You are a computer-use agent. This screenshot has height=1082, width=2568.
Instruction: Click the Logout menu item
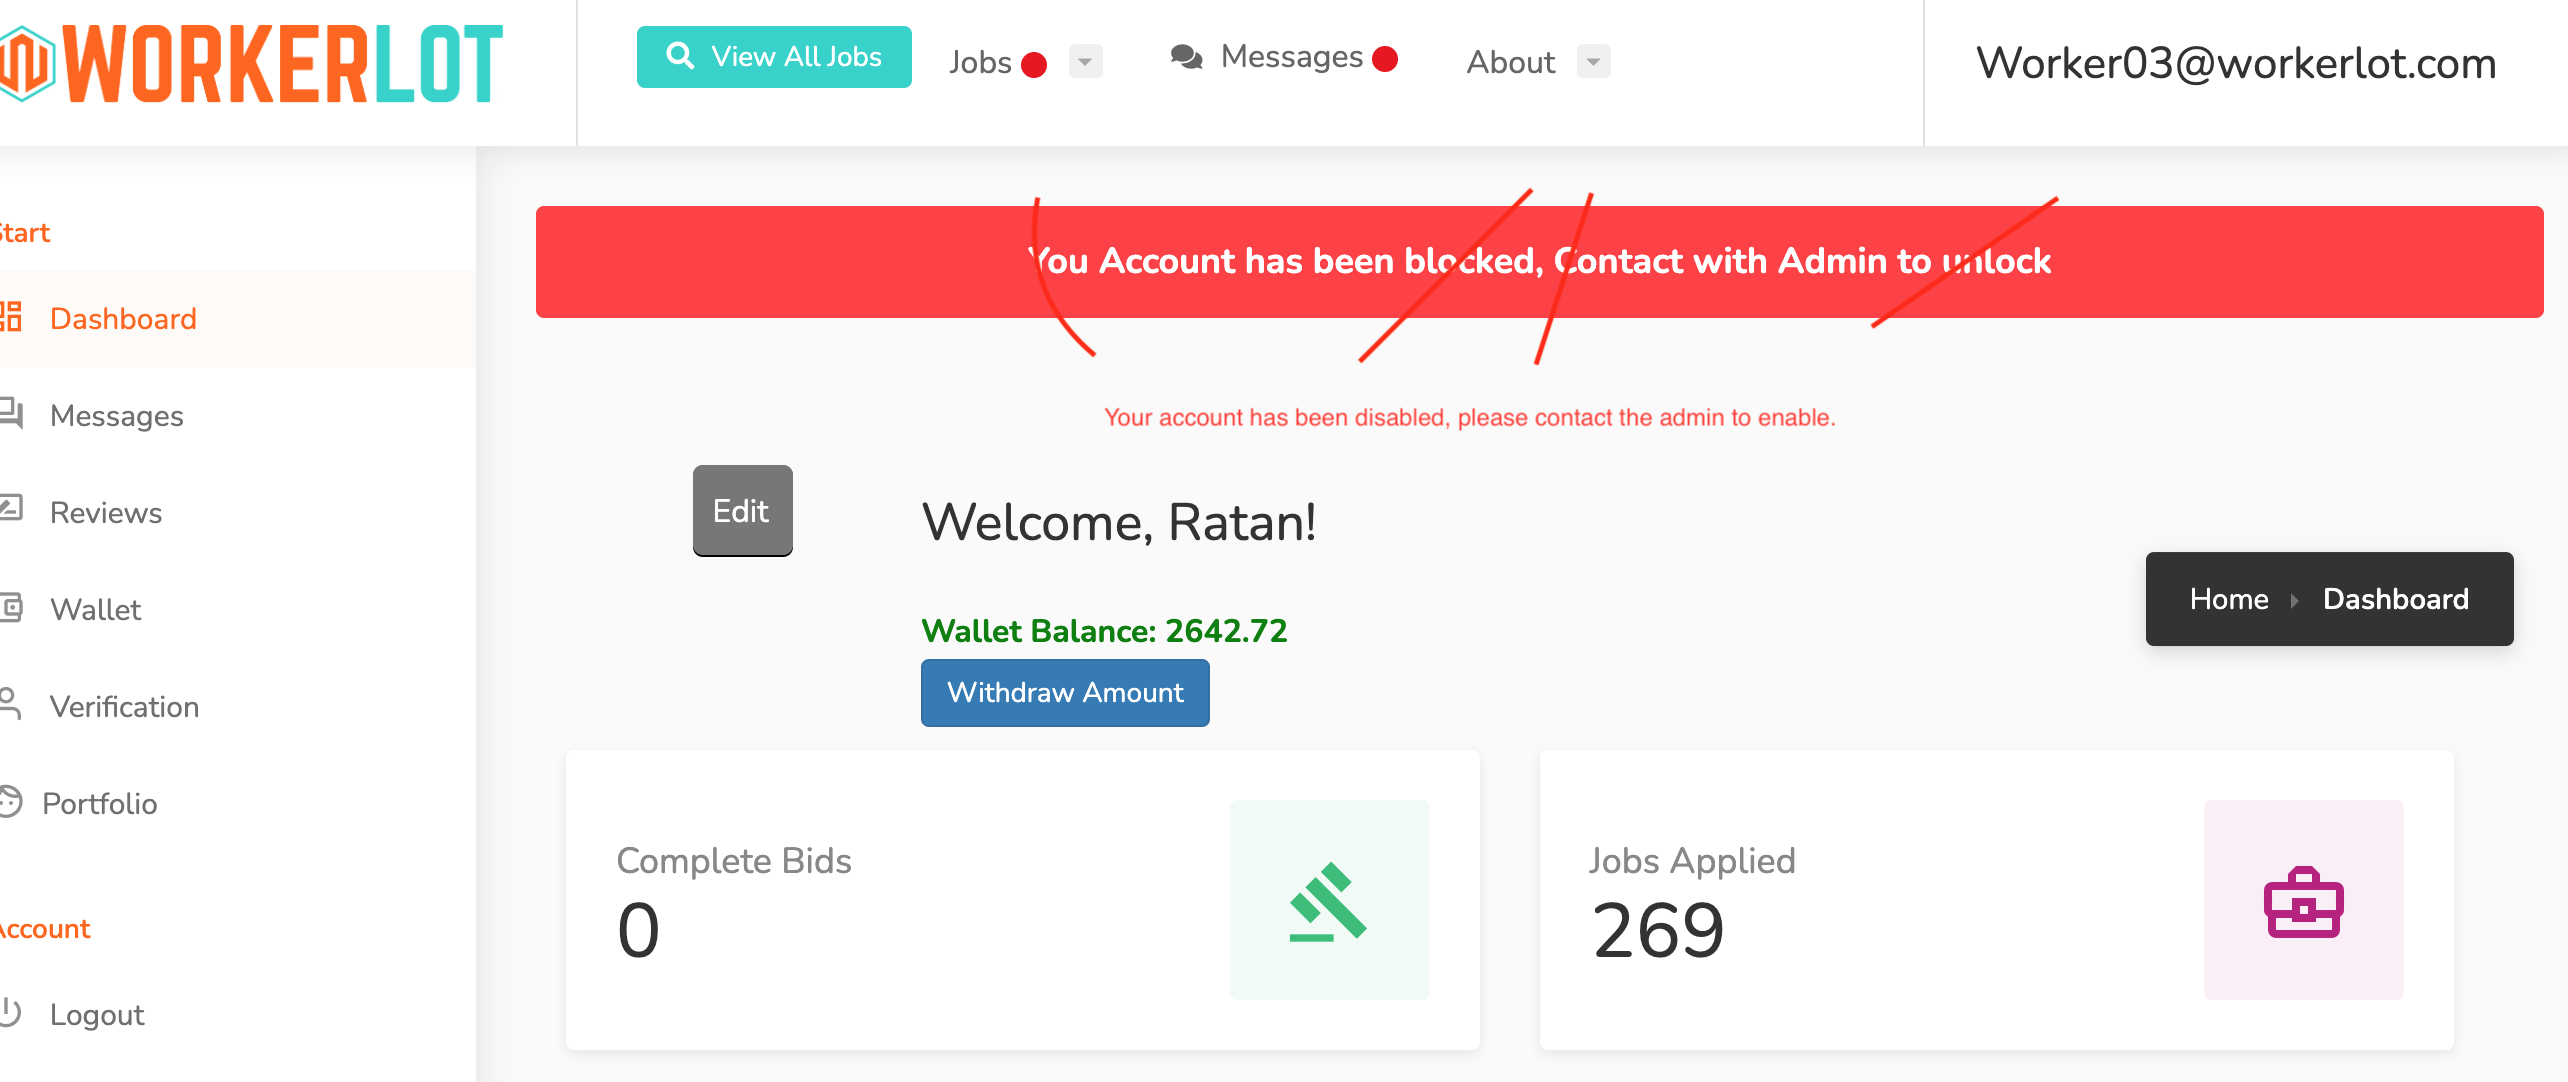click(95, 1013)
